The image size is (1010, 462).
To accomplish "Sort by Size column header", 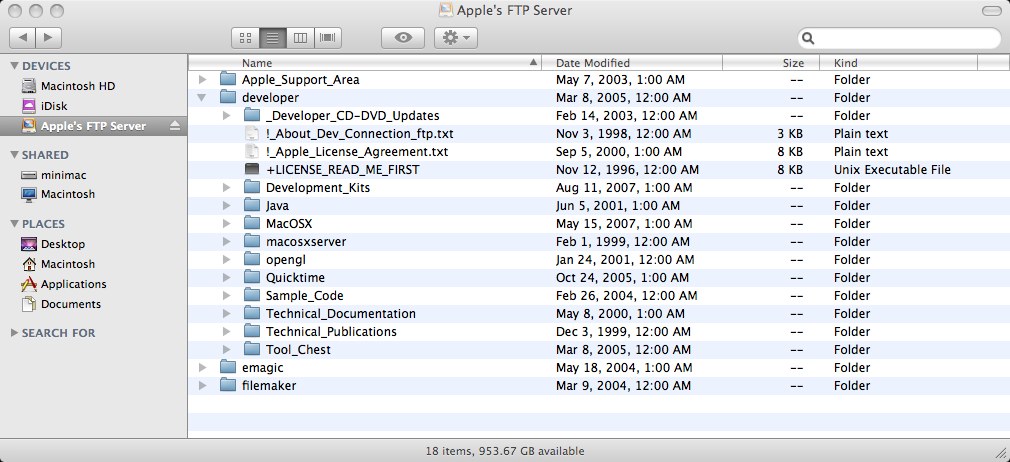I will pos(771,63).
